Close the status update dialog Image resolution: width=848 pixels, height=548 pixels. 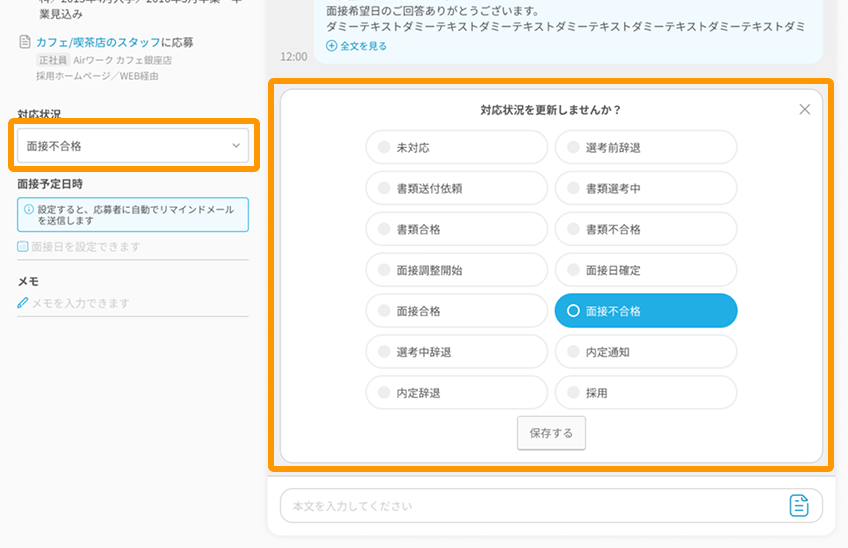(804, 109)
